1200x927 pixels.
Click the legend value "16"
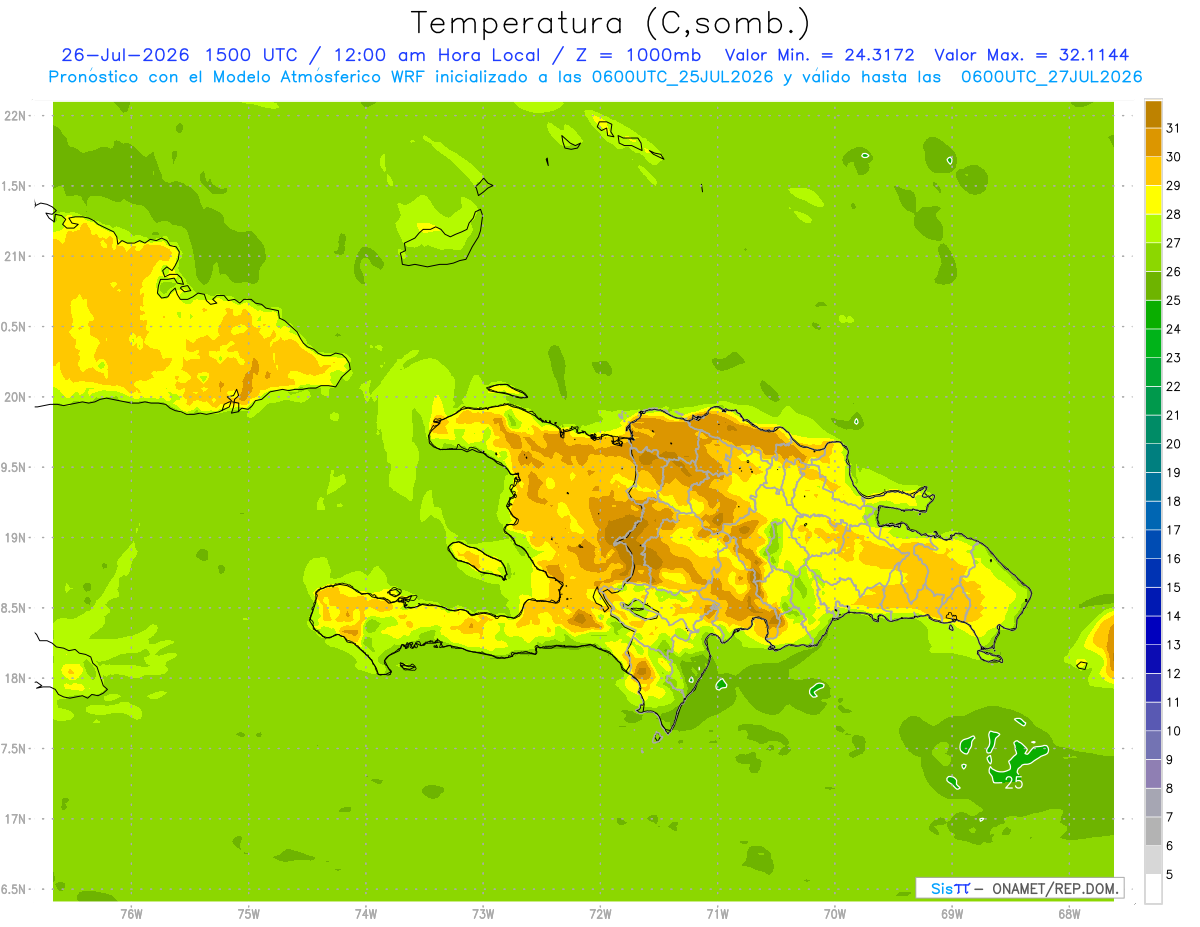coord(1174,559)
